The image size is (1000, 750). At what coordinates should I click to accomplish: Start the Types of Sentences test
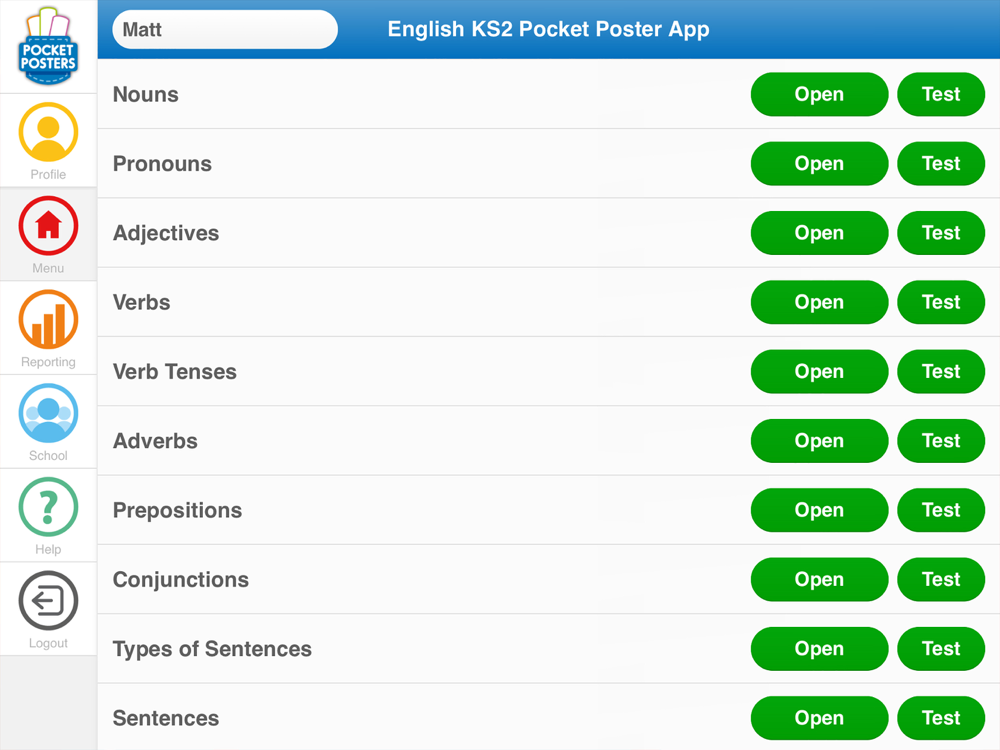pos(941,649)
